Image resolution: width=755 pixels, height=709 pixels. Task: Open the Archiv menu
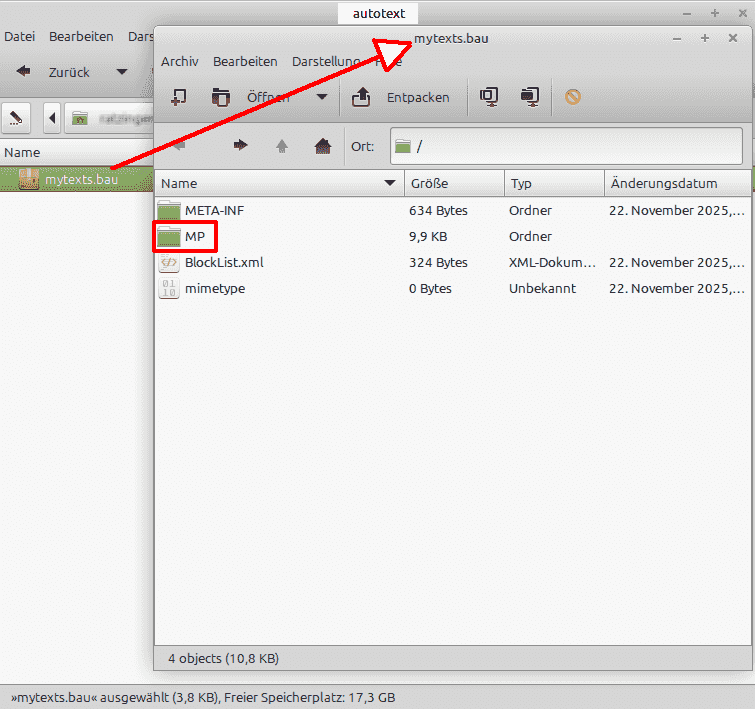pyautogui.click(x=180, y=61)
